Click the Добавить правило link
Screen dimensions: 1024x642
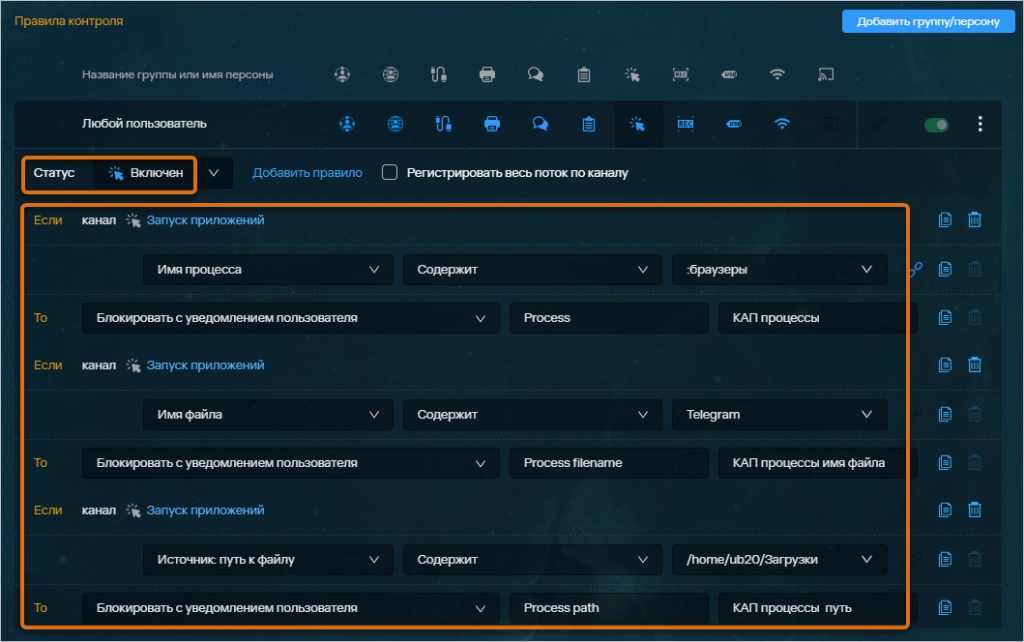307,173
